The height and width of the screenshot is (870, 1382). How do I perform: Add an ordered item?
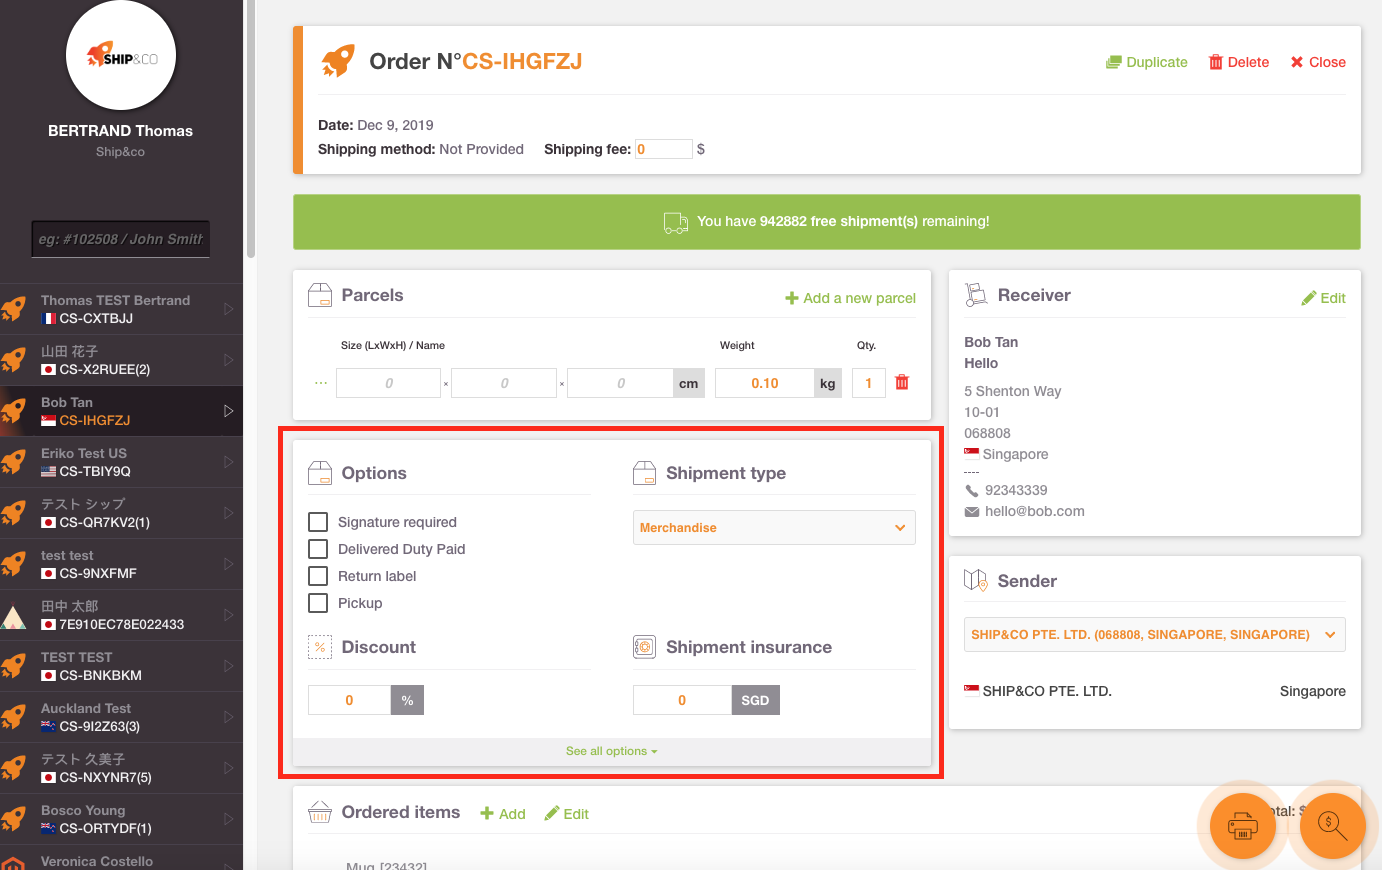[x=503, y=814]
